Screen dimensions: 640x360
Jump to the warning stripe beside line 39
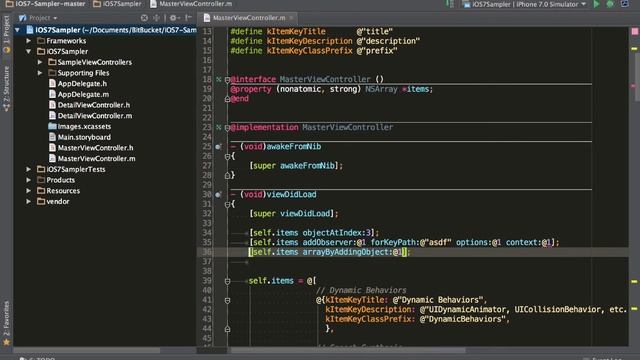[x=634, y=281]
